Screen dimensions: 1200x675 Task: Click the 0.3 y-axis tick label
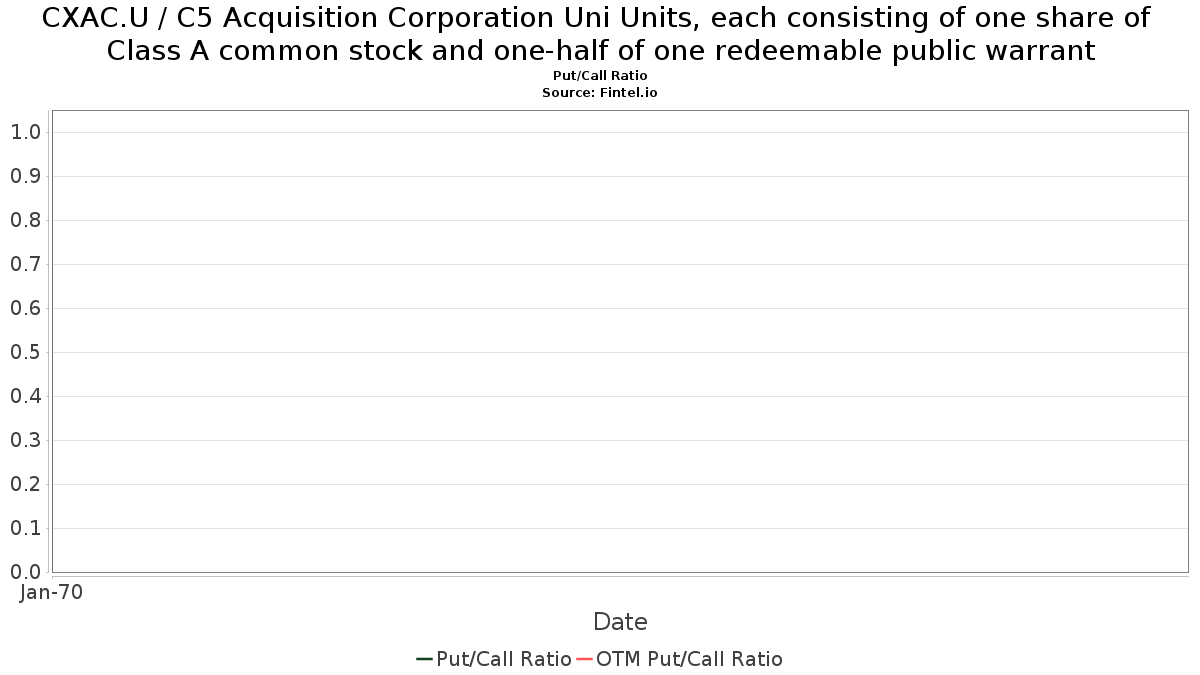click(x=25, y=440)
